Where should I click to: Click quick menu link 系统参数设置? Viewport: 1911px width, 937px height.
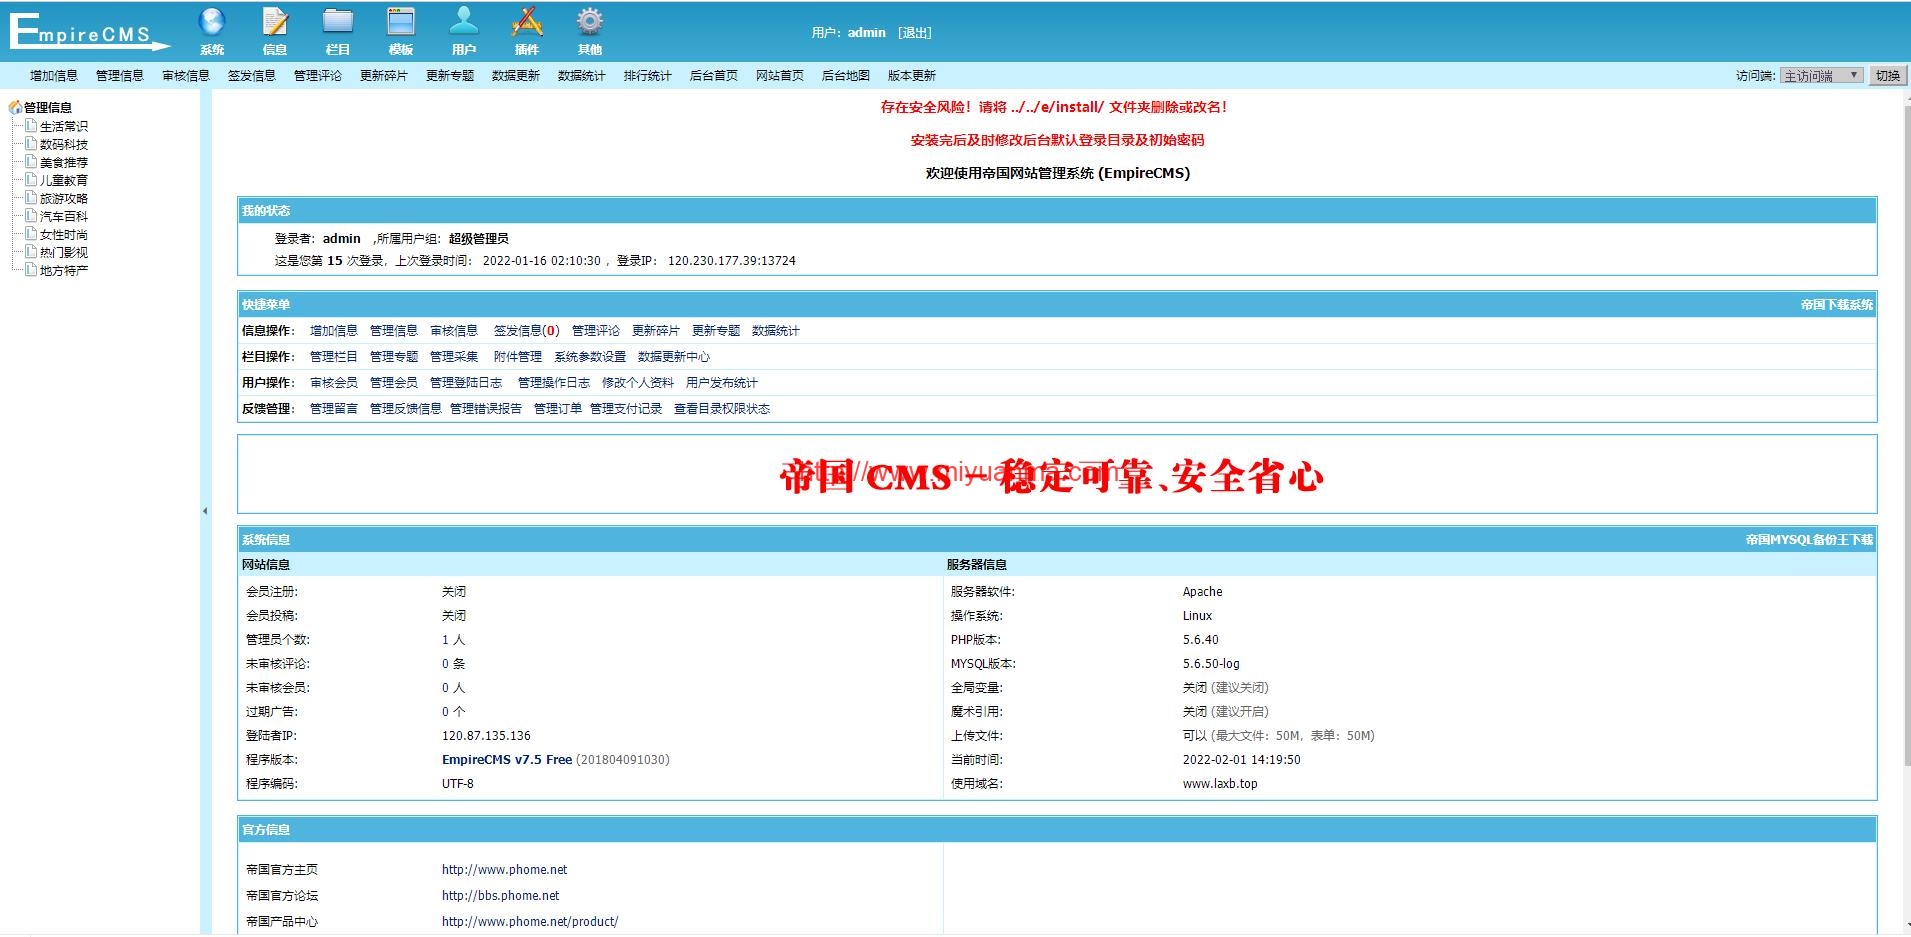point(590,357)
